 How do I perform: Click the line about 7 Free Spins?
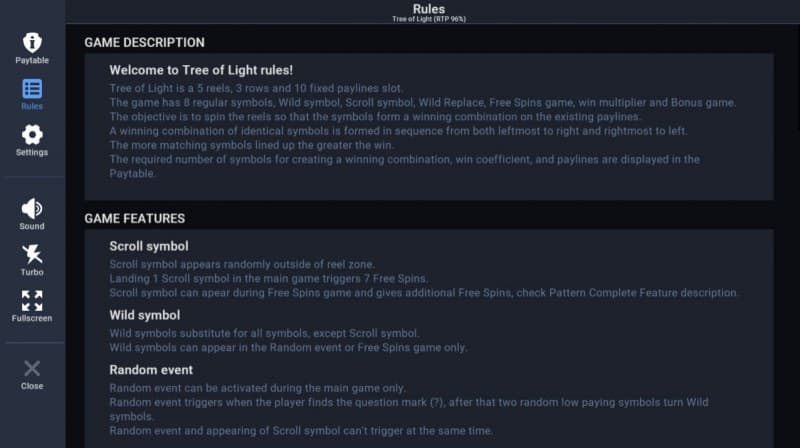coord(268,278)
